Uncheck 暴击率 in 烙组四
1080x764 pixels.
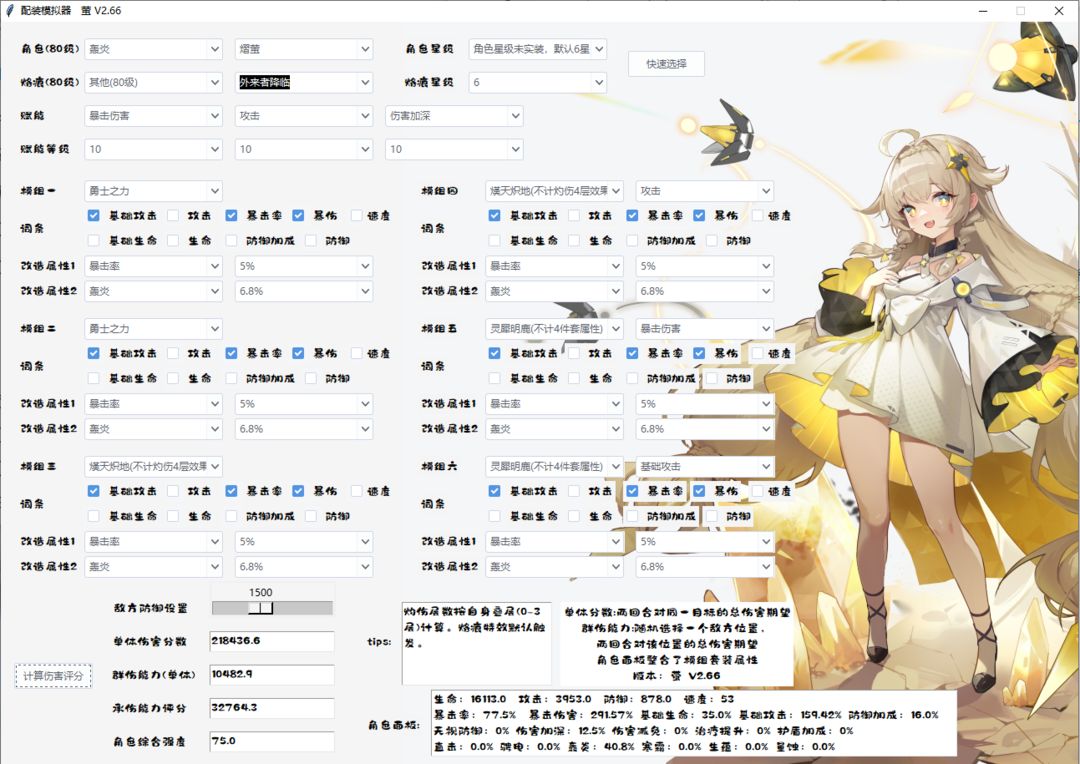point(632,216)
